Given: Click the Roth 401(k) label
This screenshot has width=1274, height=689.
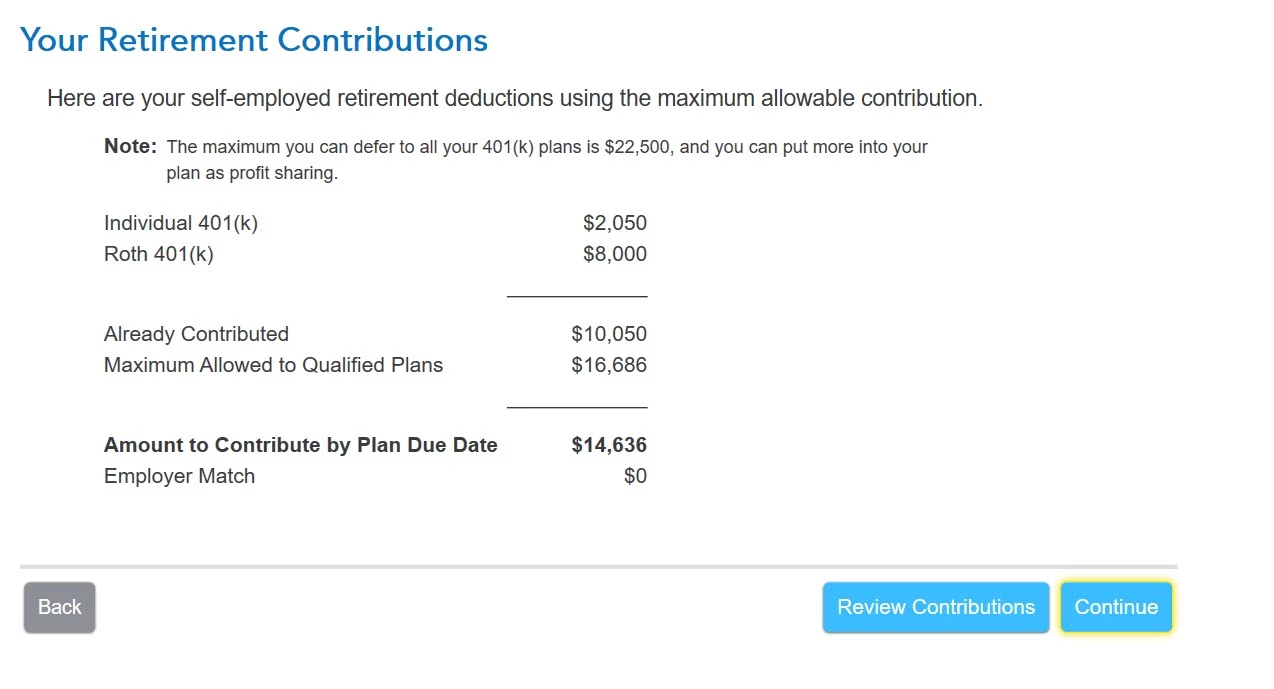Looking at the screenshot, I should coord(159,254).
